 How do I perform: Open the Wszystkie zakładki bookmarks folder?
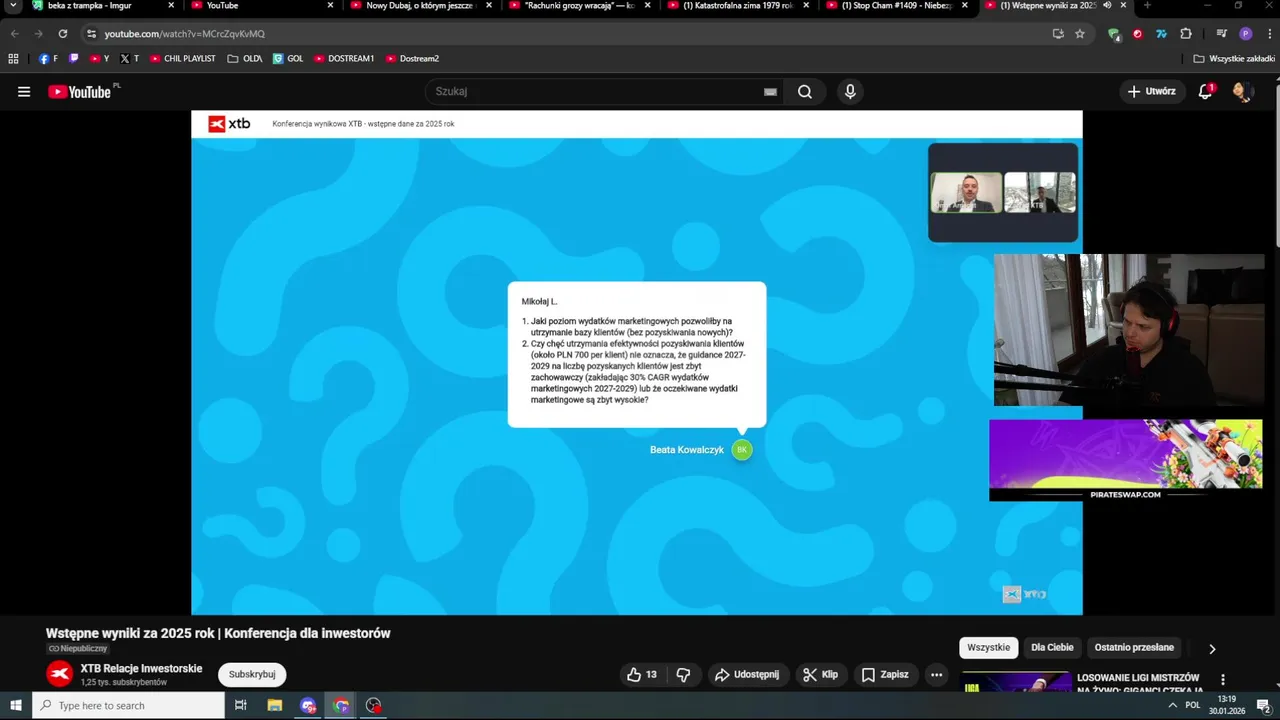tap(1234, 59)
